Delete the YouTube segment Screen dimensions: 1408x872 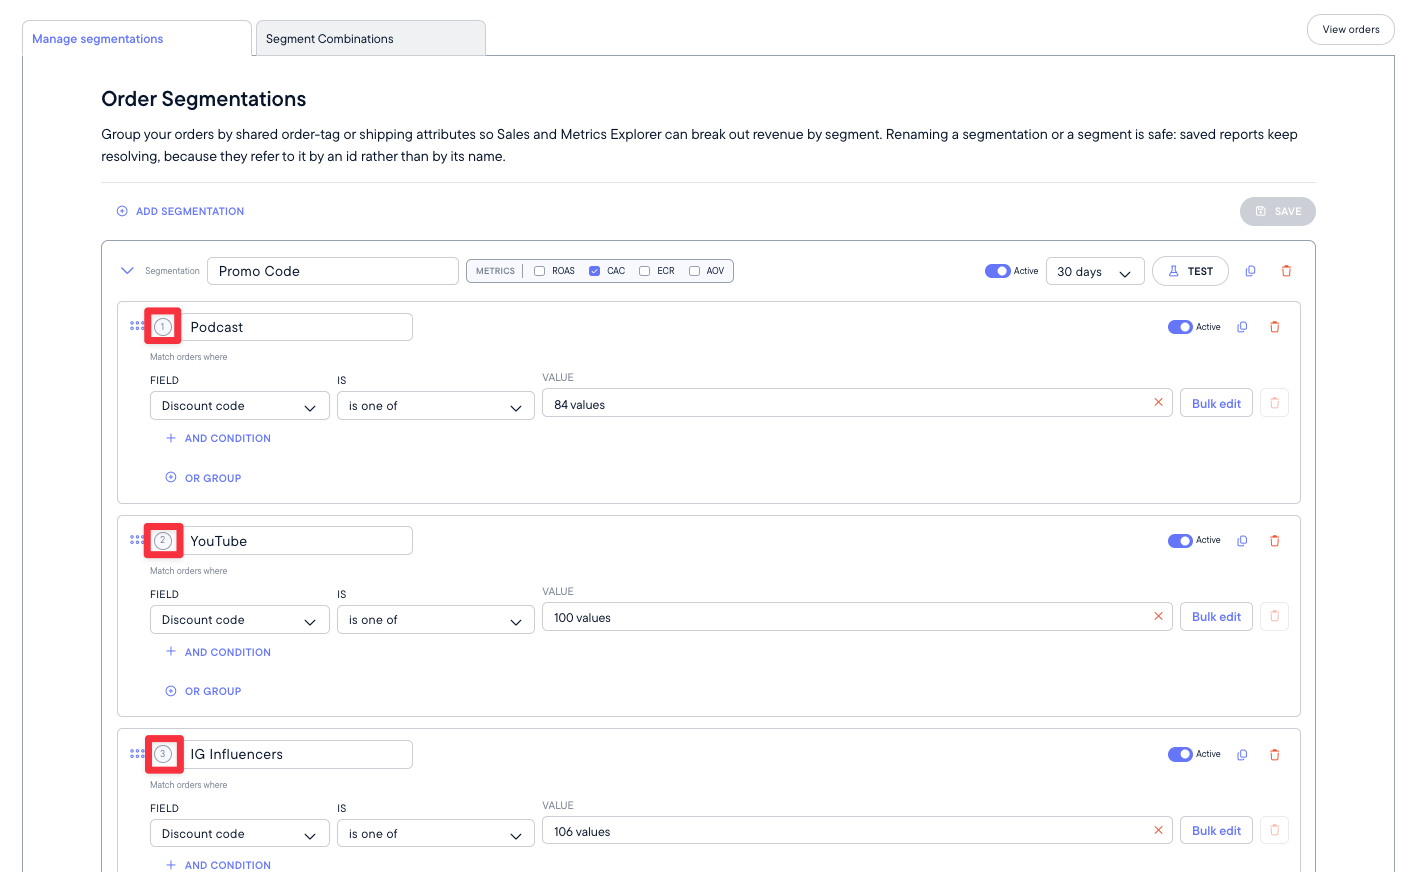tap(1274, 541)
